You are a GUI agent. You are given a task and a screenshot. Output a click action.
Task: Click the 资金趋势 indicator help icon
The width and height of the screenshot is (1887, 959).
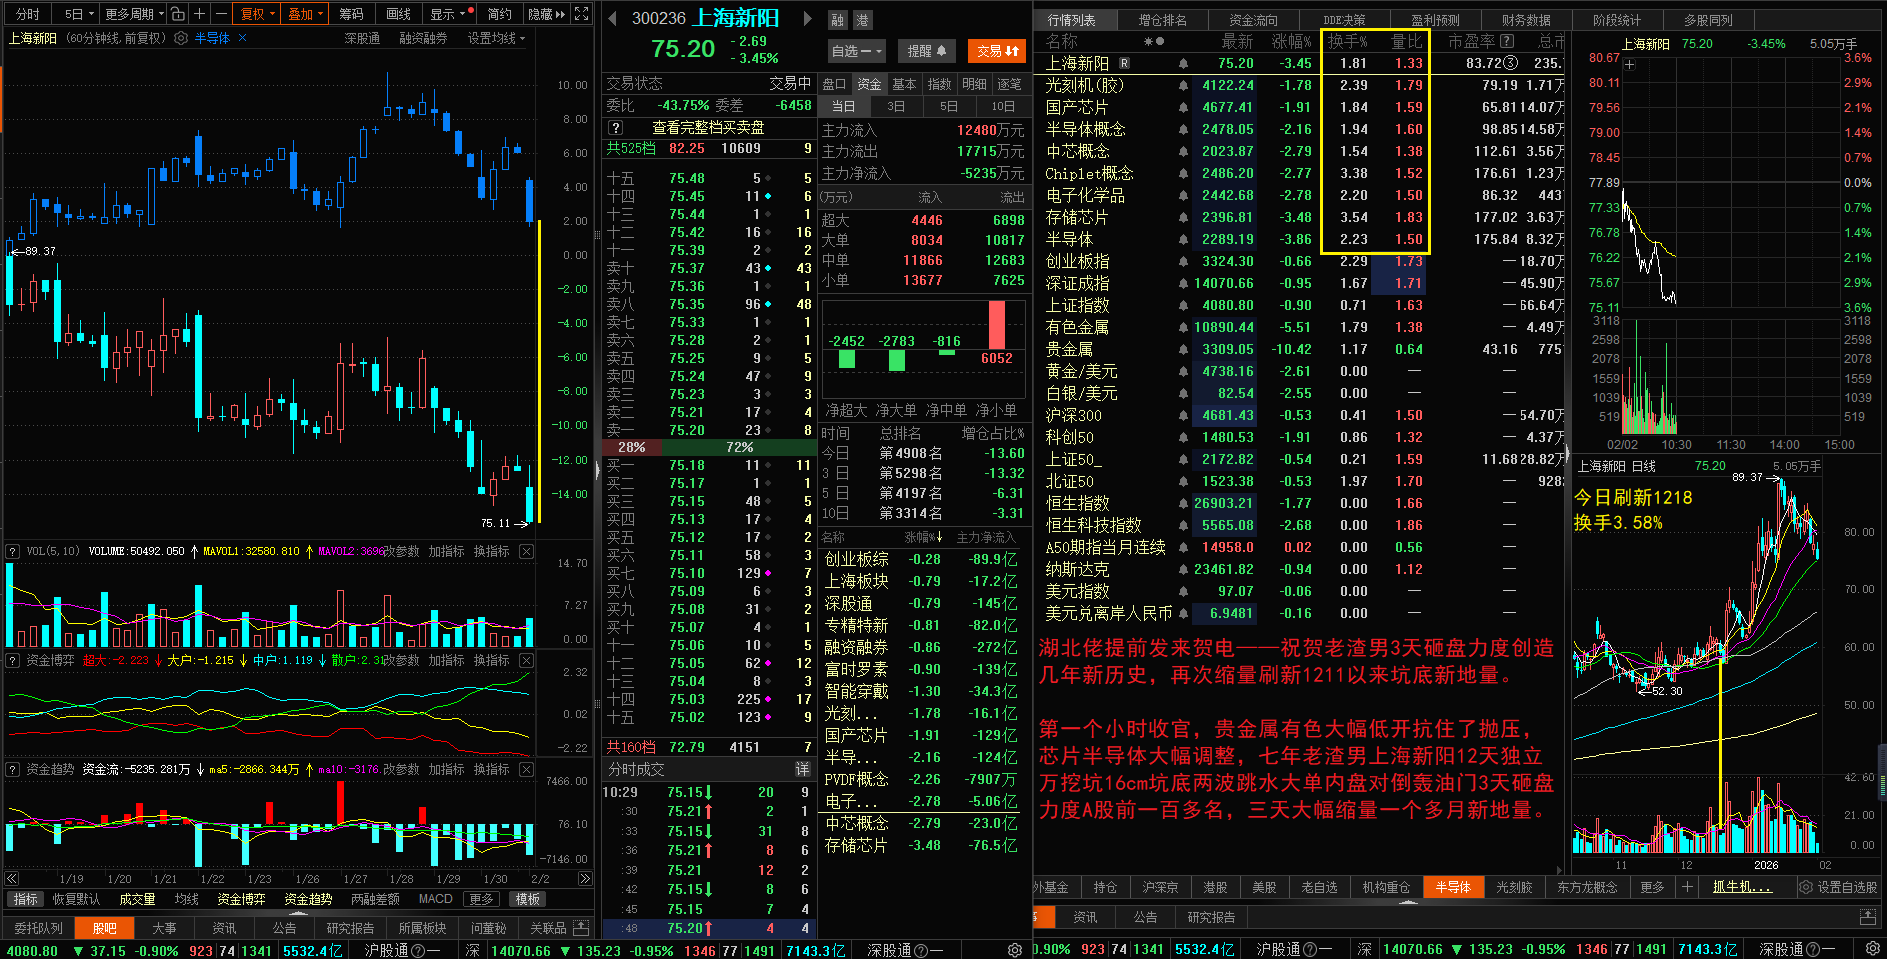13,769
